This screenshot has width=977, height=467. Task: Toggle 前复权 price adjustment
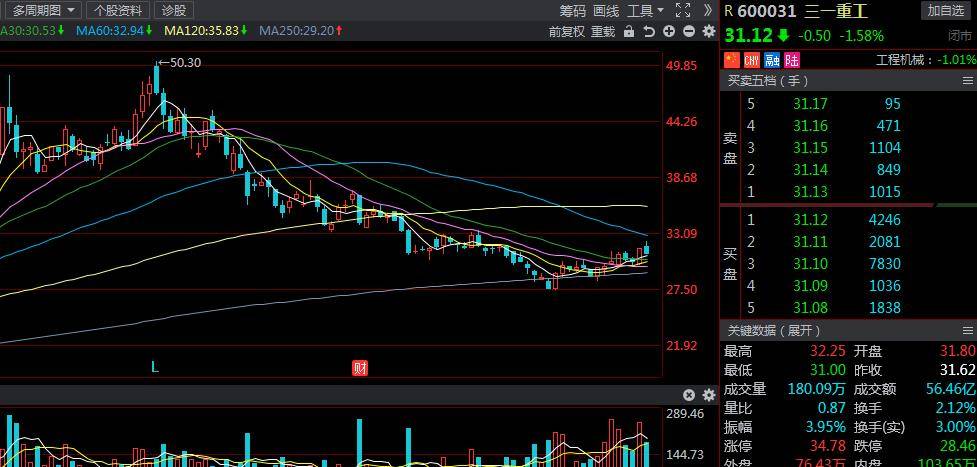(x=566, y=31)
